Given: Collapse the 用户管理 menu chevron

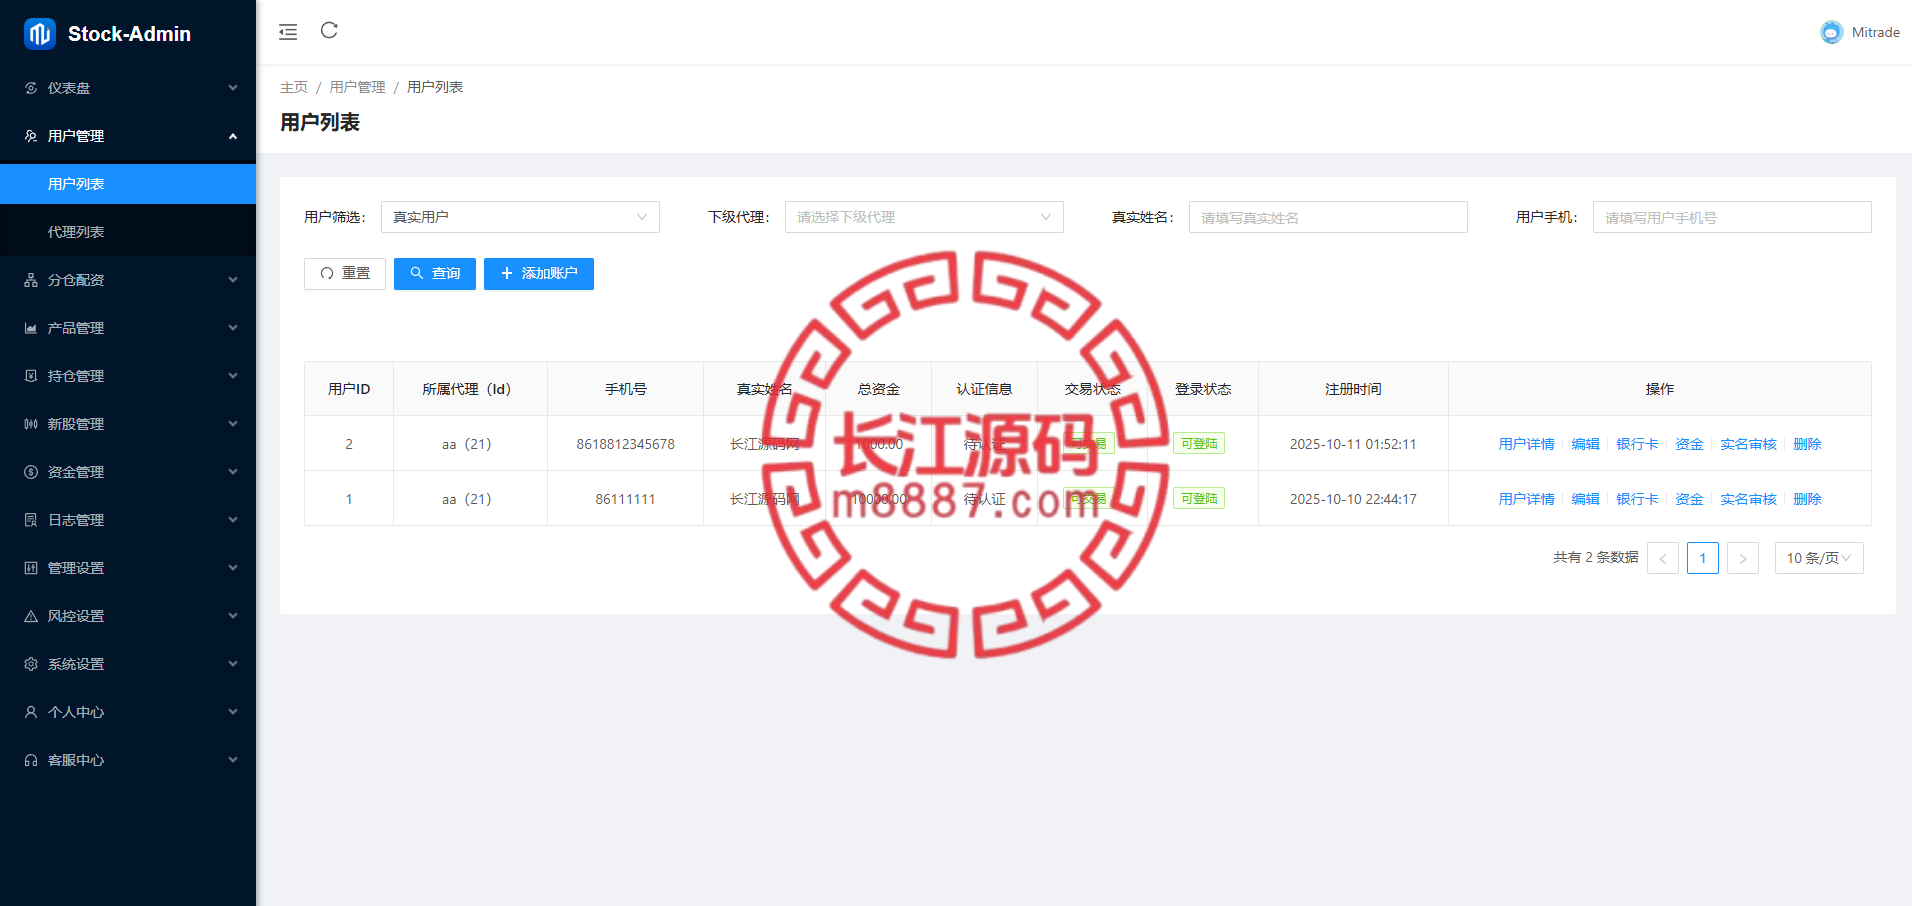Looking at the screenshot, I should (x=233, y=136).
